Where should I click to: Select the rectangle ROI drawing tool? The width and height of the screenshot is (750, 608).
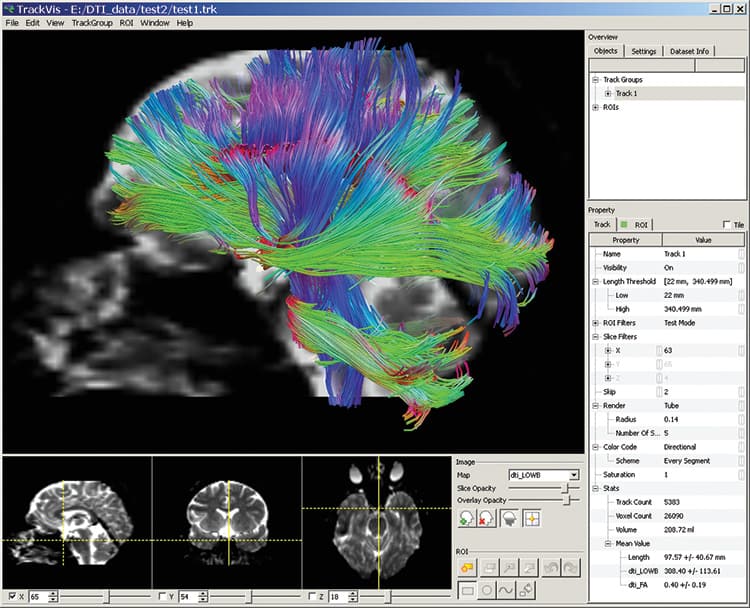coord(467,590)
